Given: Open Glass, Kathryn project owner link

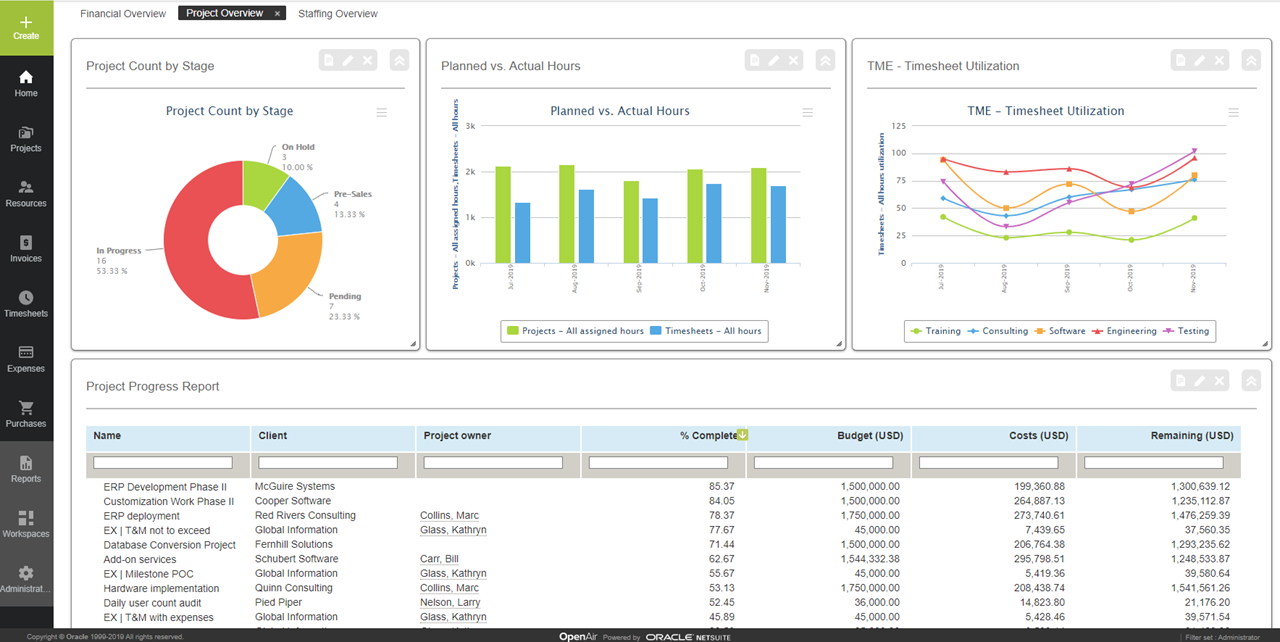Looking at the screenshot, I should tap(453, 530).
